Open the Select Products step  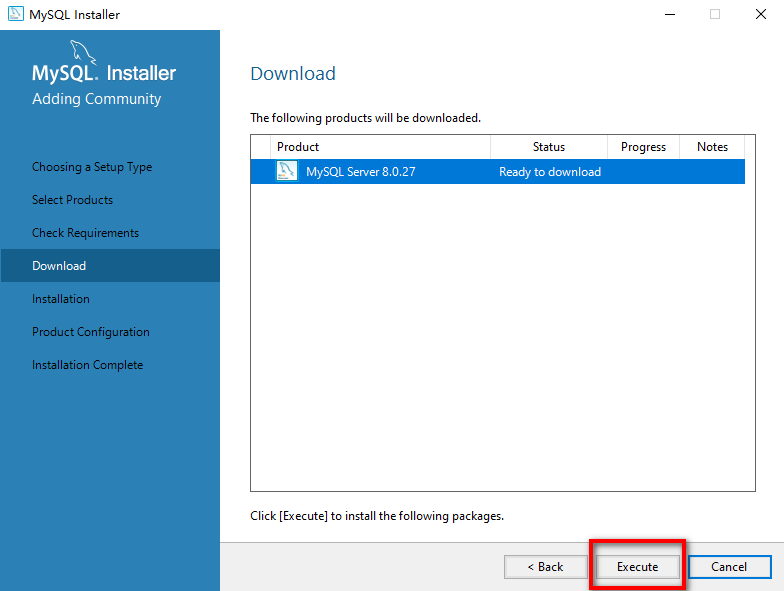pos(72,200)
